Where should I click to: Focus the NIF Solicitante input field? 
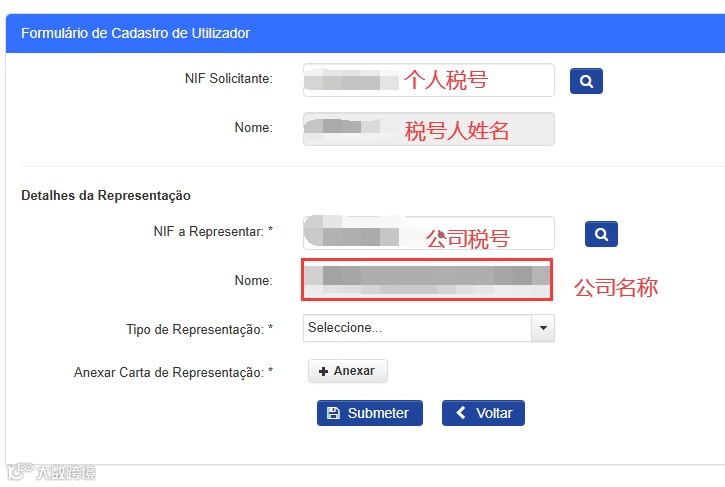pos(428,80)
